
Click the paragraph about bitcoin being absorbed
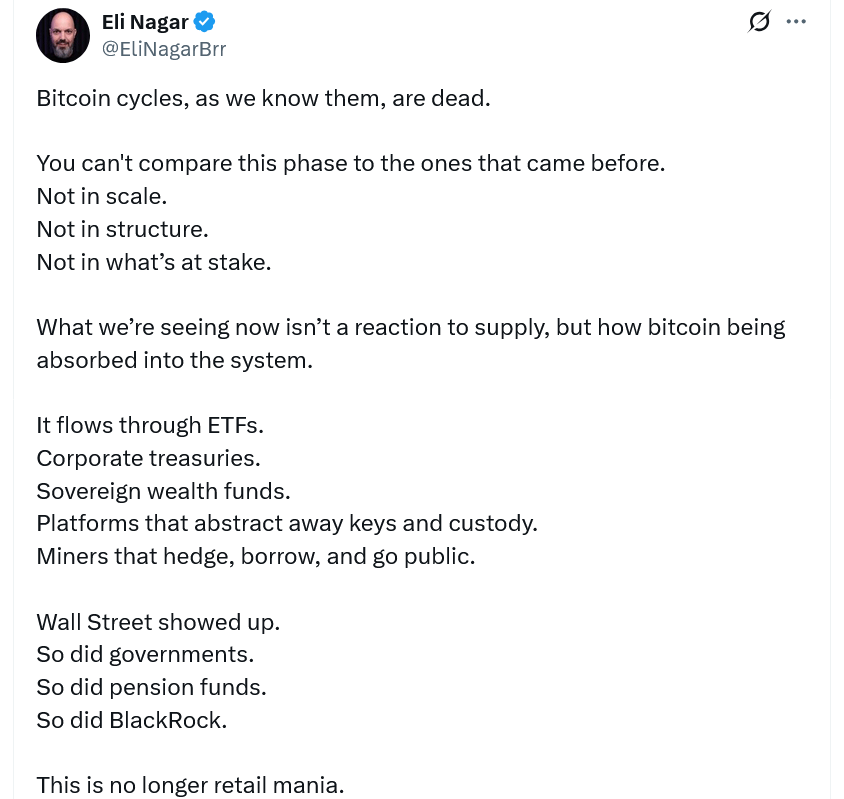(x=410, y=343)
